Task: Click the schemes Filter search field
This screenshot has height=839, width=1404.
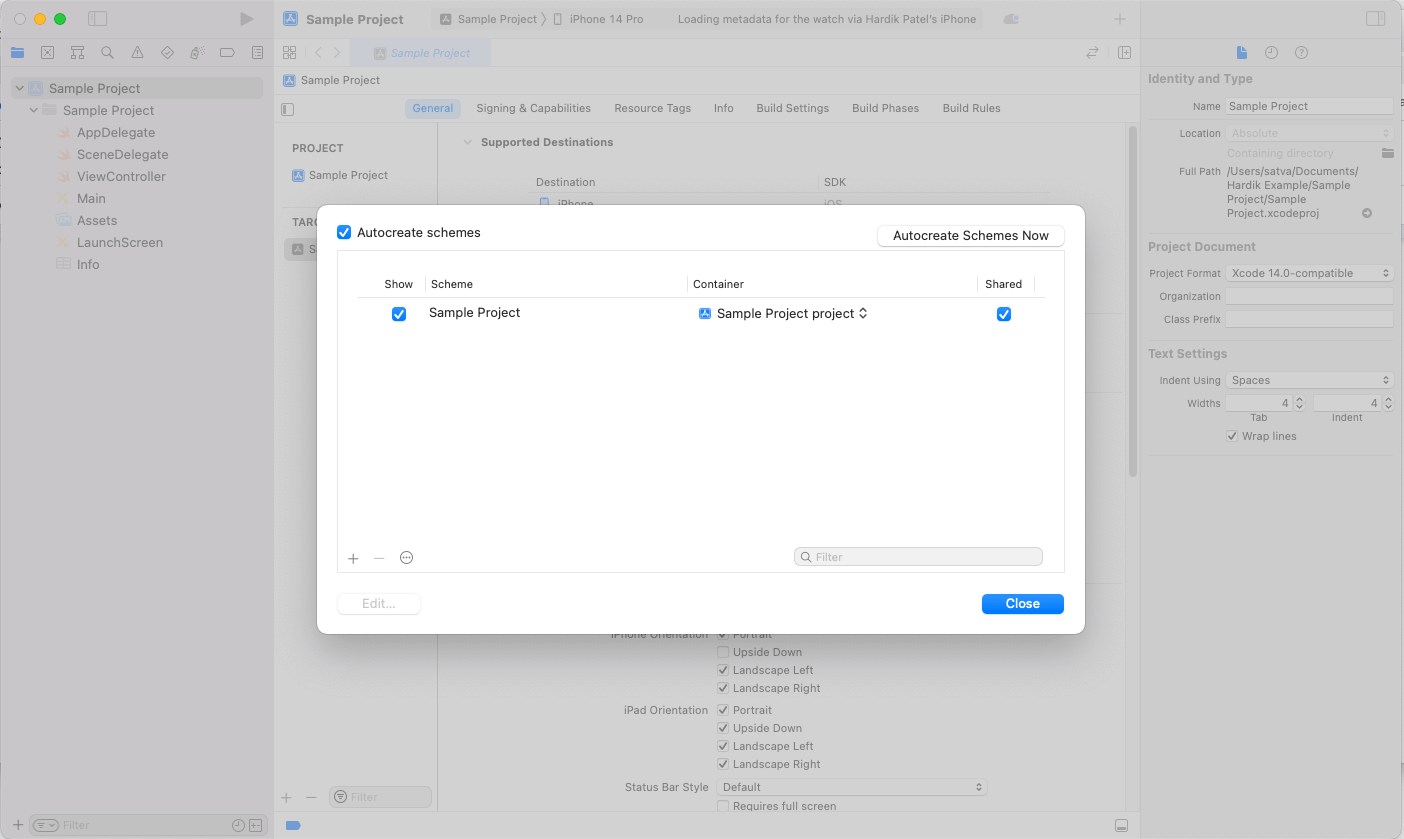Action: [x=918, y=557]
